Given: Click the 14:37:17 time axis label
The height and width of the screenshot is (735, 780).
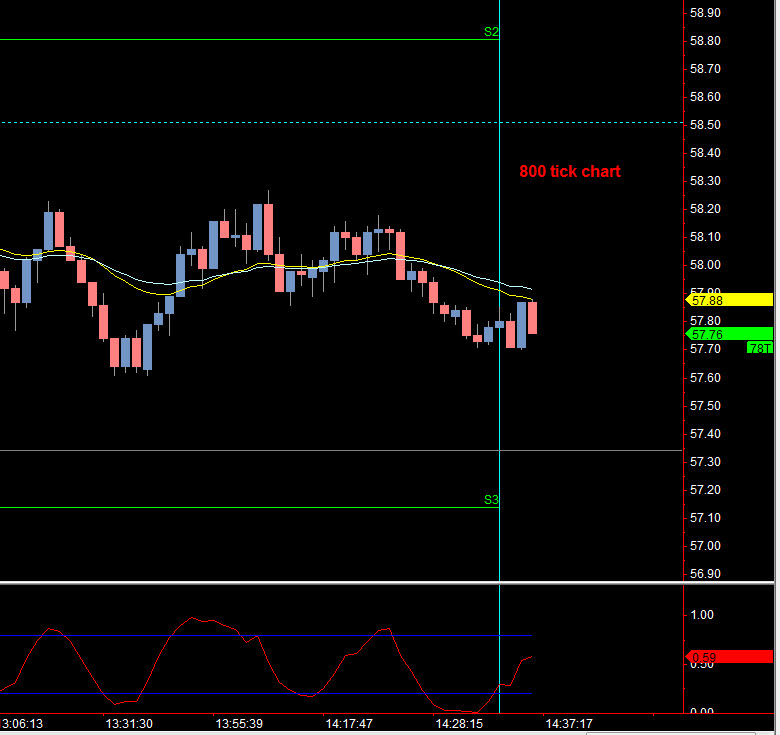Looking at the screenshot, I should point(569,724).
